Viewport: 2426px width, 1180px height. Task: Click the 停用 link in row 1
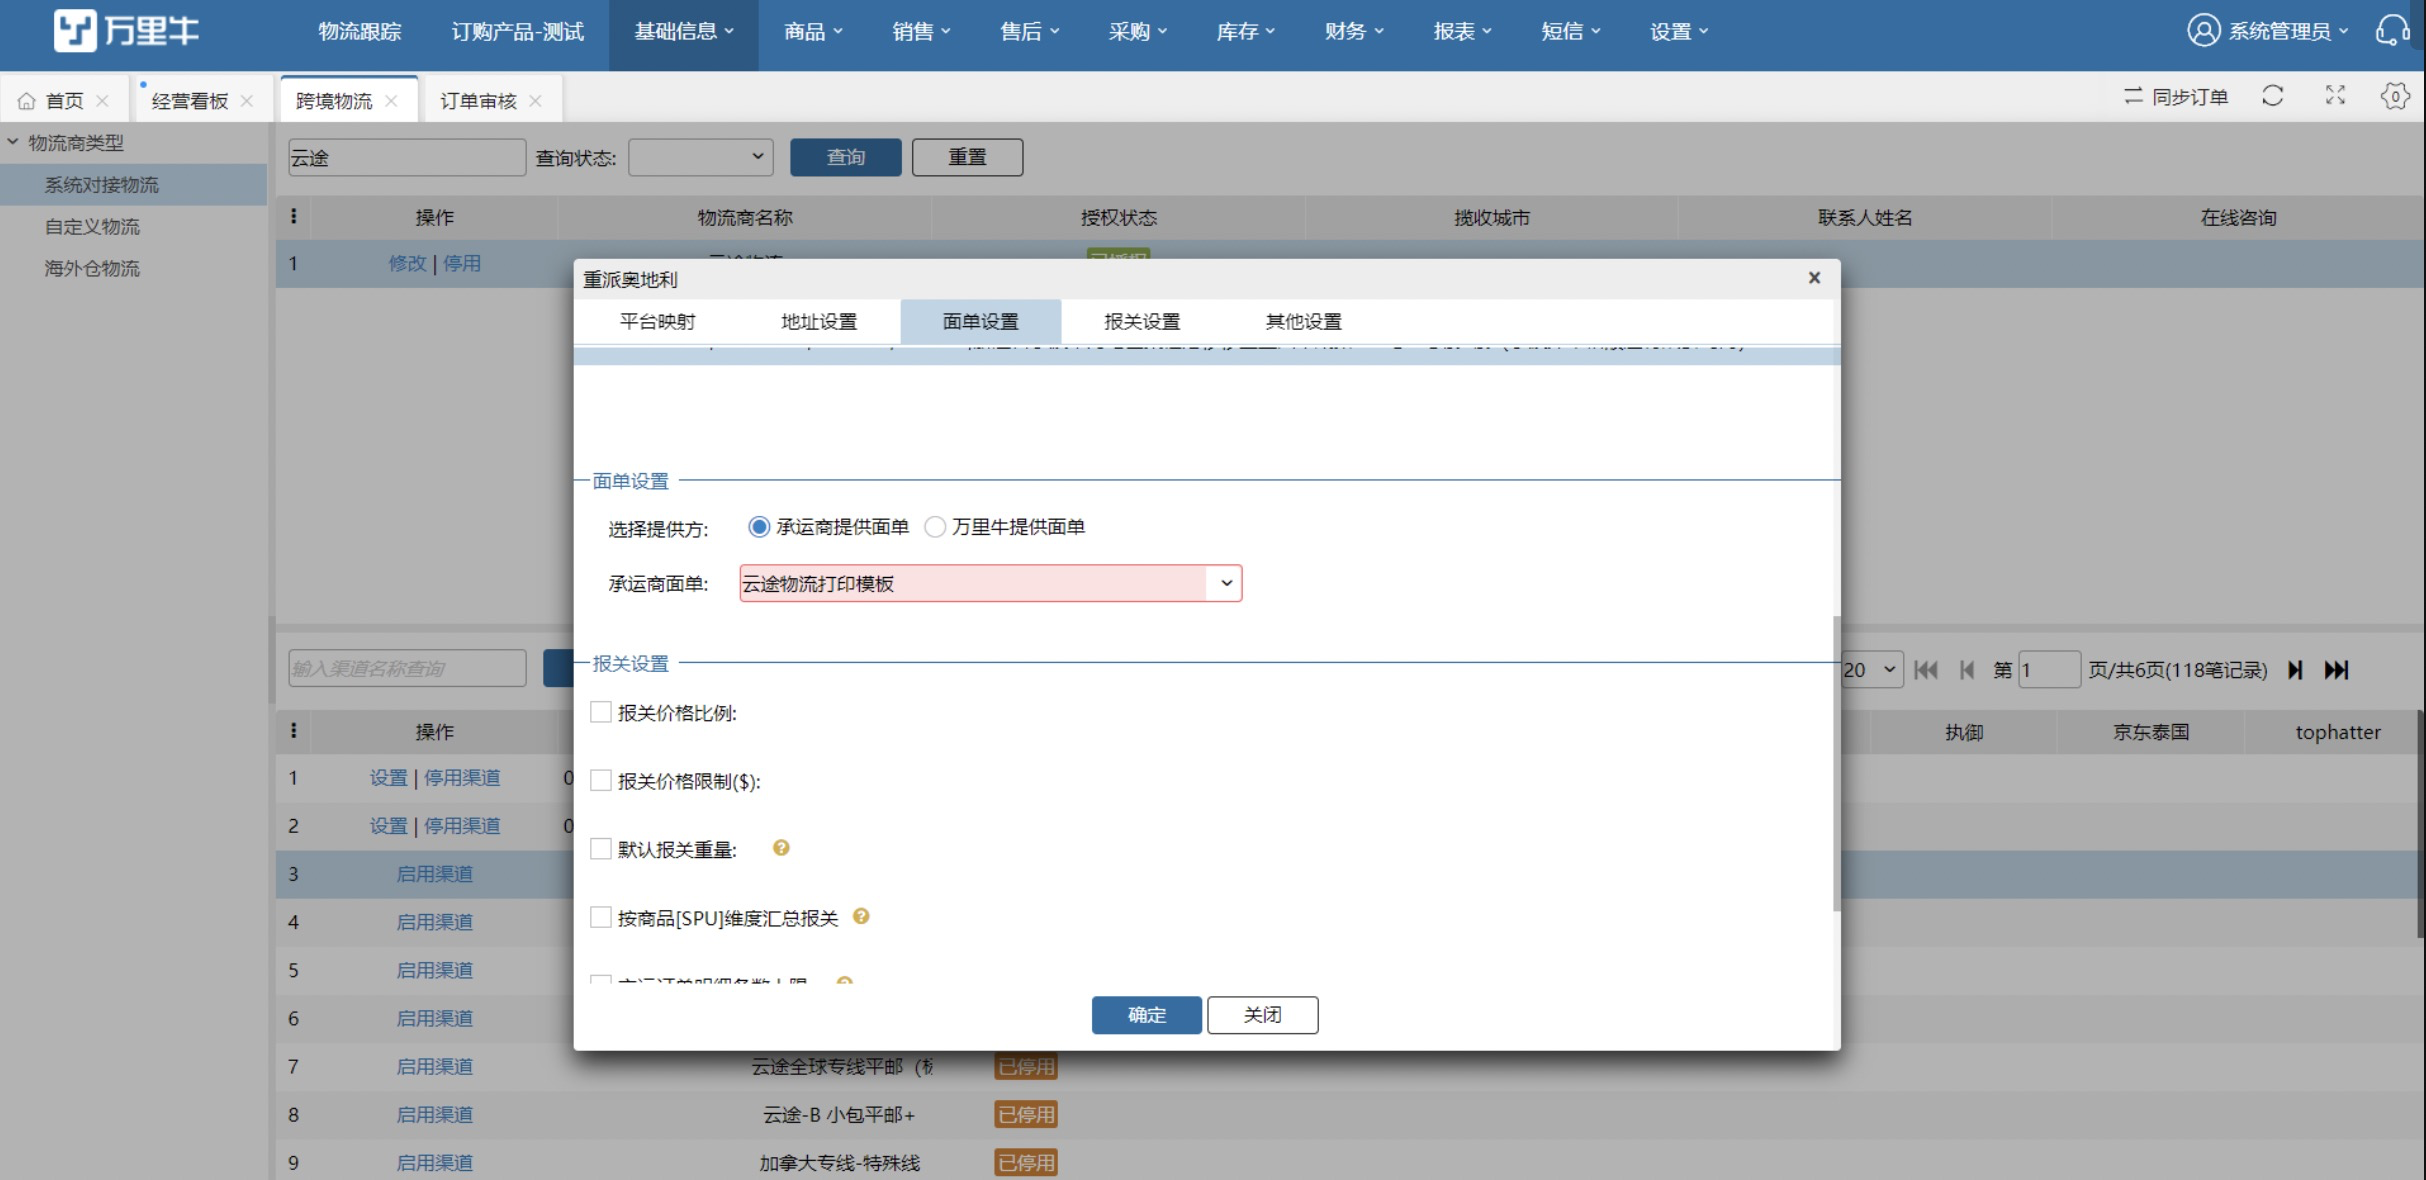click(462, 263)
